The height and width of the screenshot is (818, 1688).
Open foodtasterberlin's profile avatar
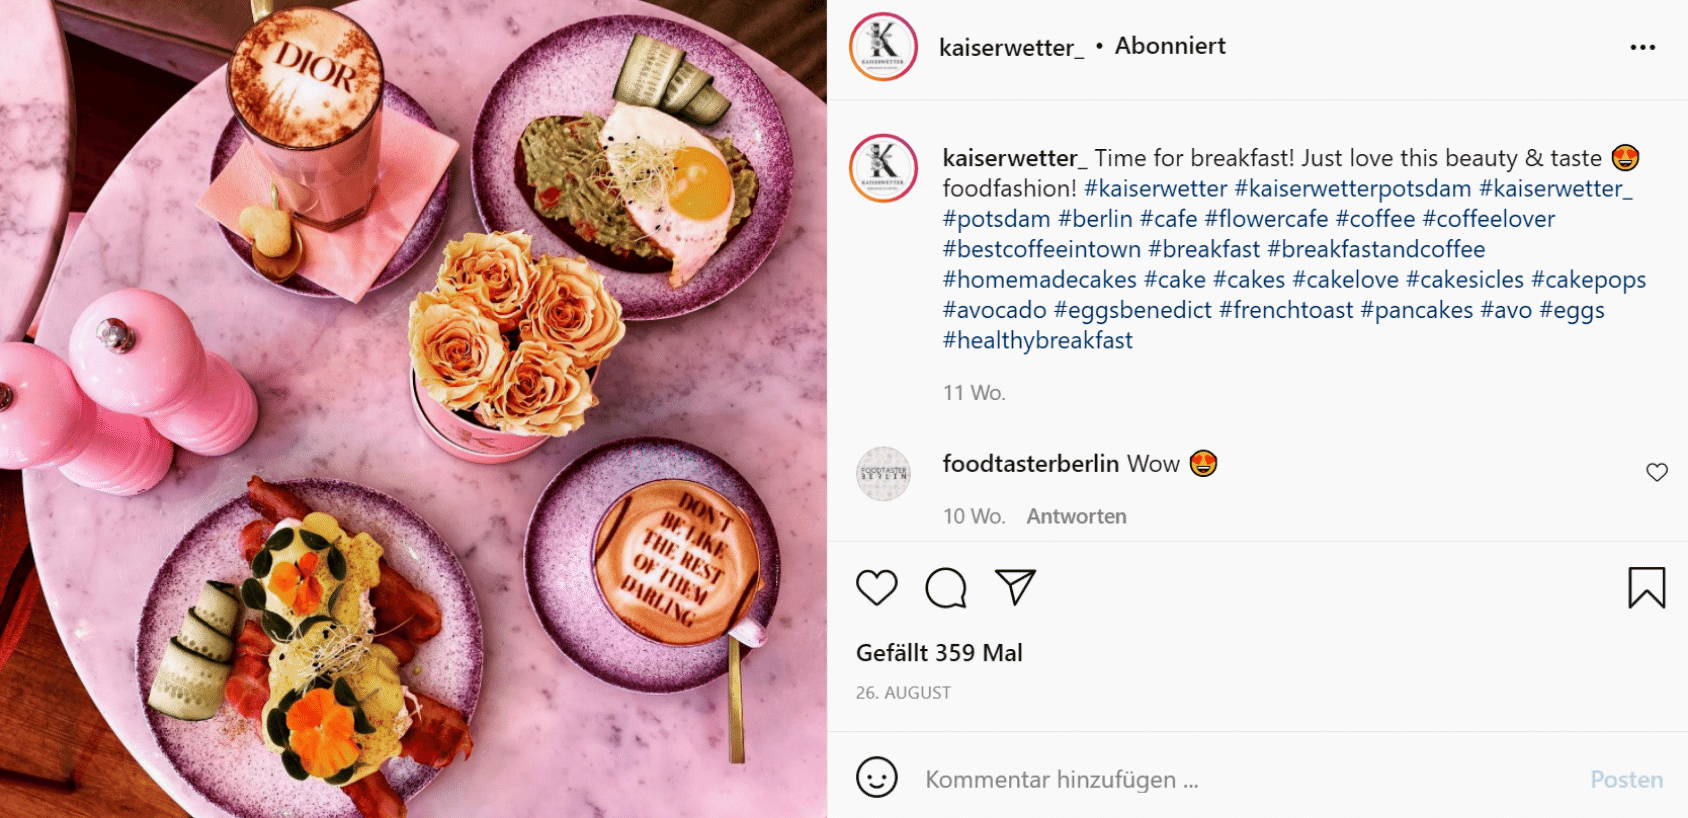point(884,474)
